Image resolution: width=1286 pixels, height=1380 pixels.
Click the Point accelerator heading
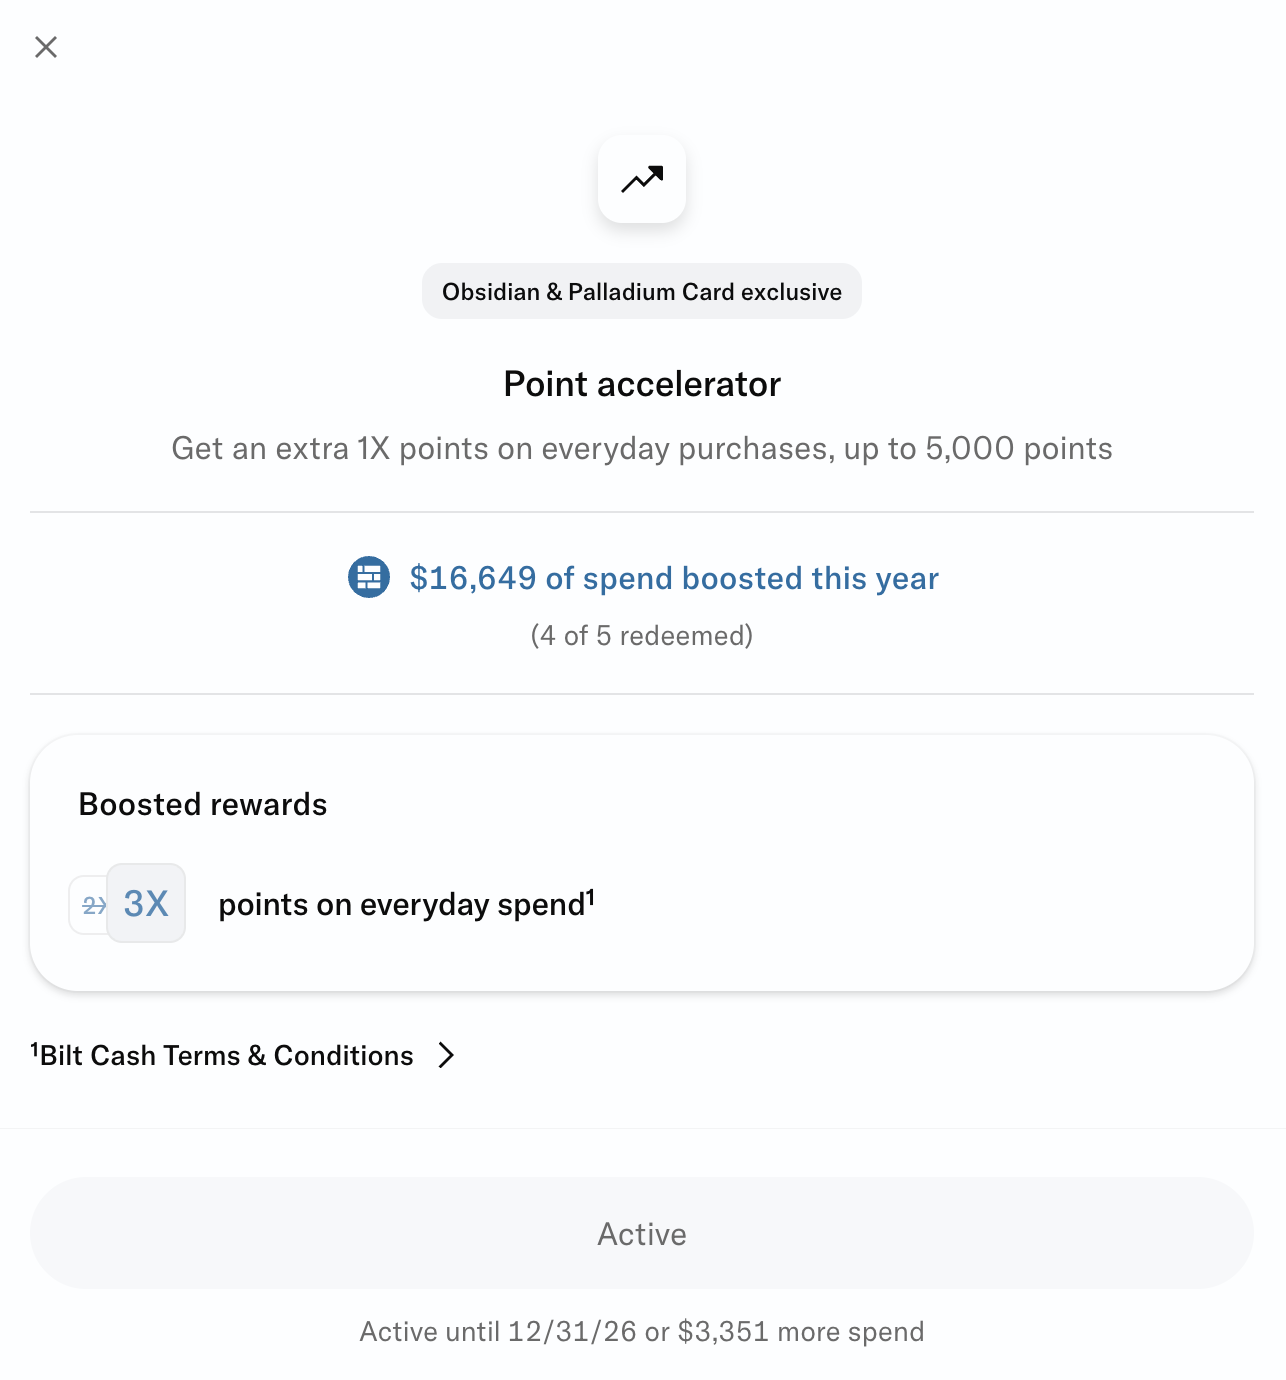pos(642,384)
